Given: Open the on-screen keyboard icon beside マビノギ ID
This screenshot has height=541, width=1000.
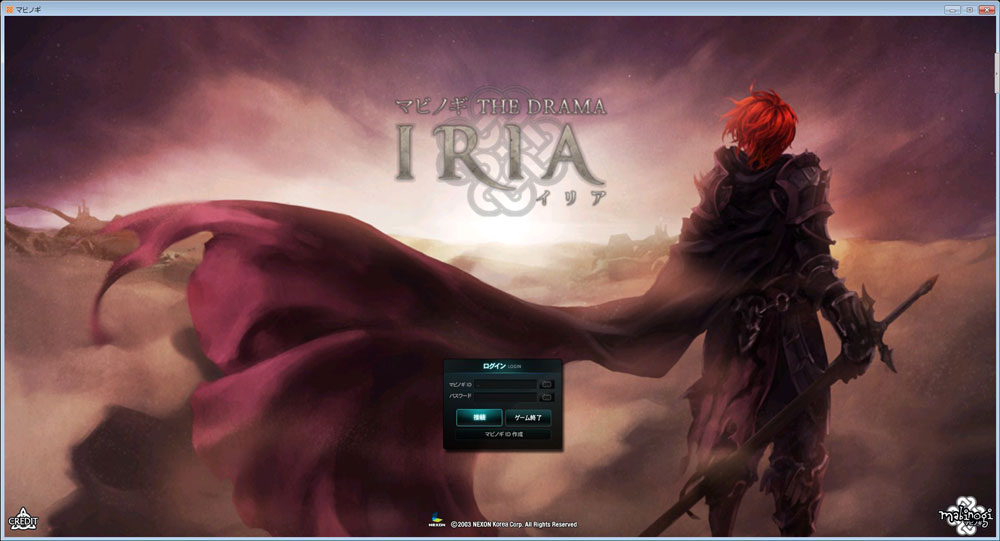Looking at the screenshot, I should (x=547, y=385).
